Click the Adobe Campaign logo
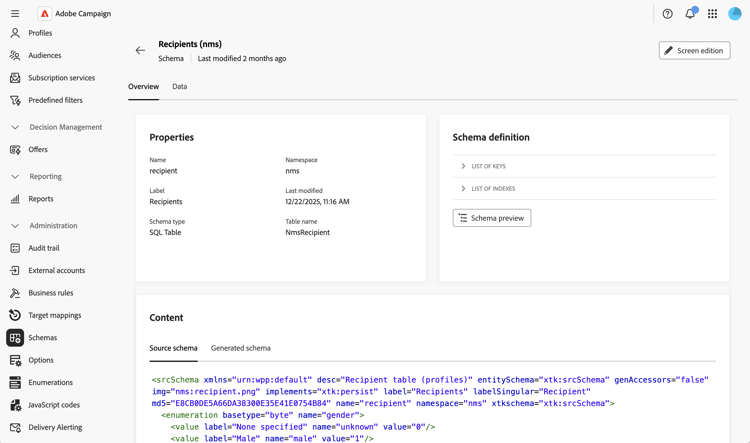 click(45, 14)
